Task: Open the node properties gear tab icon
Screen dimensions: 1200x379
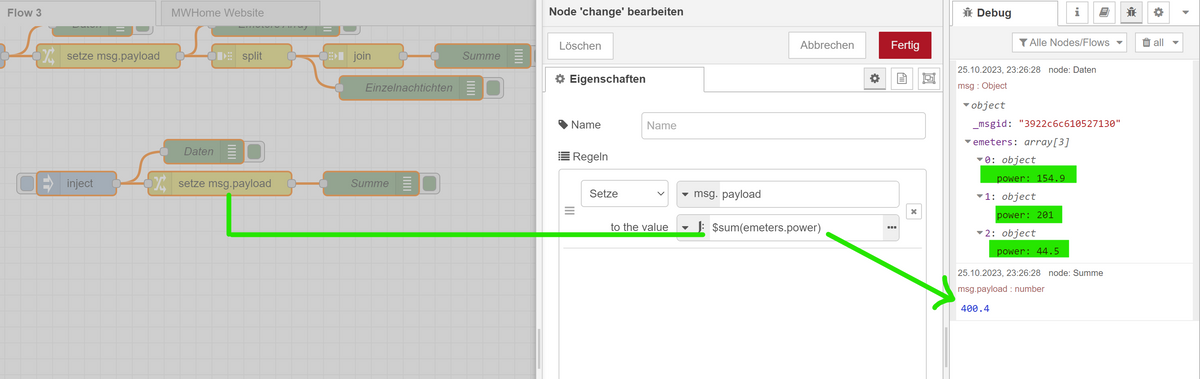Action: pyautogui.click(x=874, y=79)
